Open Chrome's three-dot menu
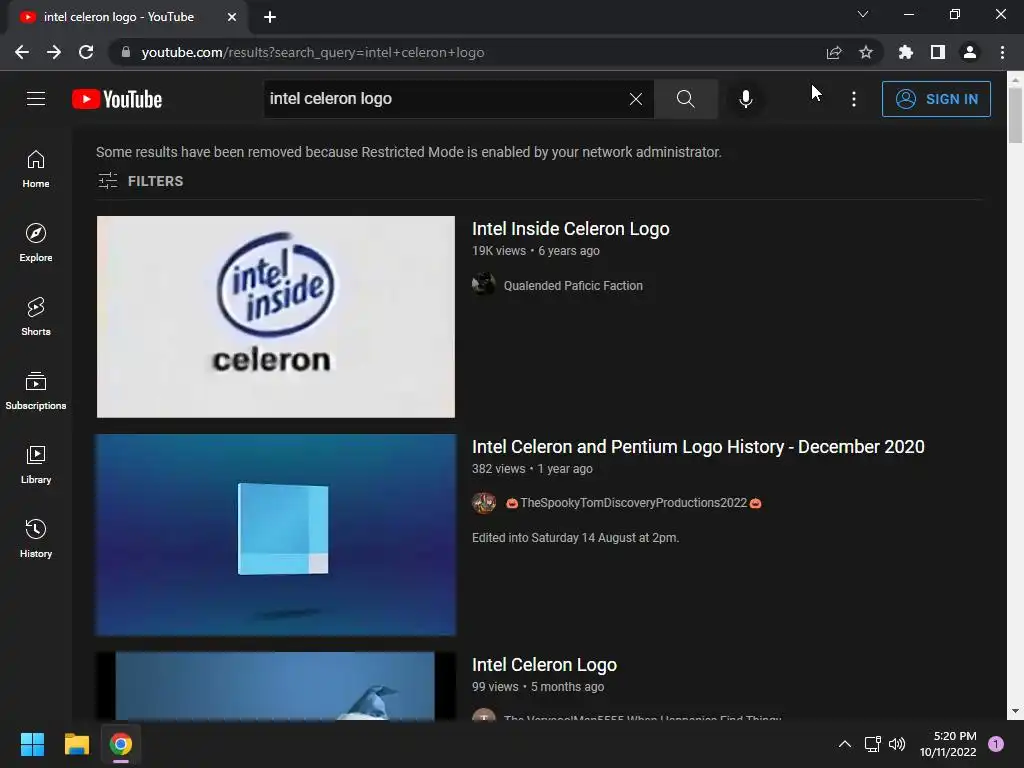This screenshot has height=768, width=1024. pyautogui.click(x=1002, y=52)
